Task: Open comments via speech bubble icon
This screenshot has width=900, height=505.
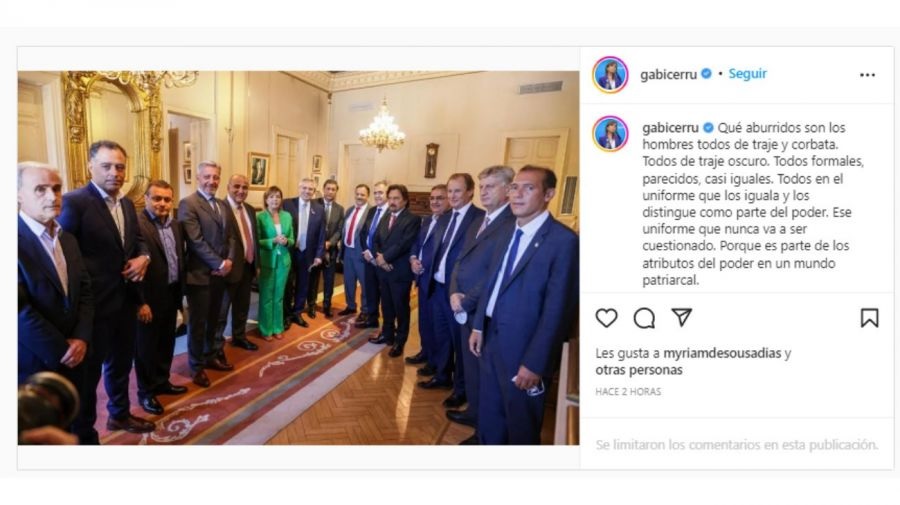Action: (644, 318)
